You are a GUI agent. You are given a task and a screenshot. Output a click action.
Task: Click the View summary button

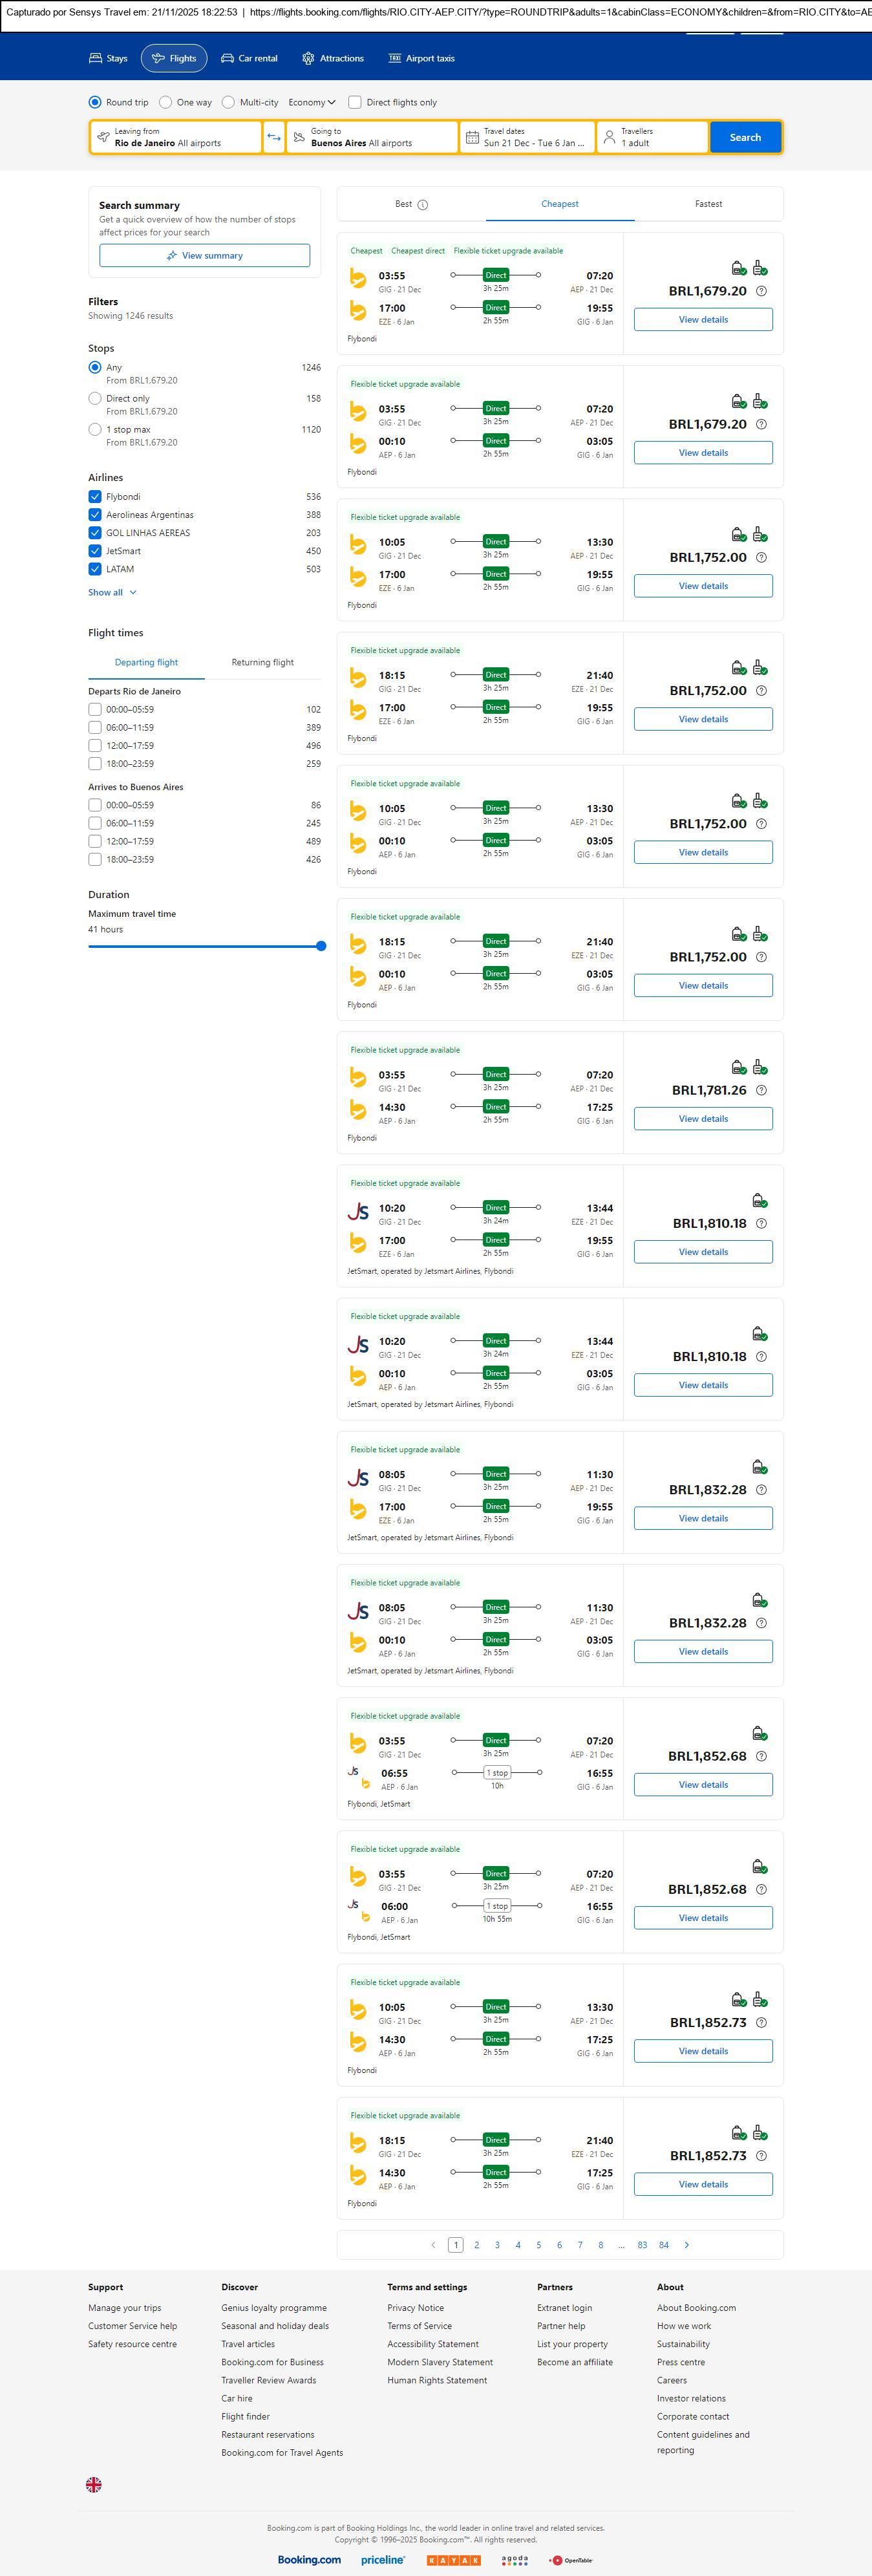(x=204, y=256)
